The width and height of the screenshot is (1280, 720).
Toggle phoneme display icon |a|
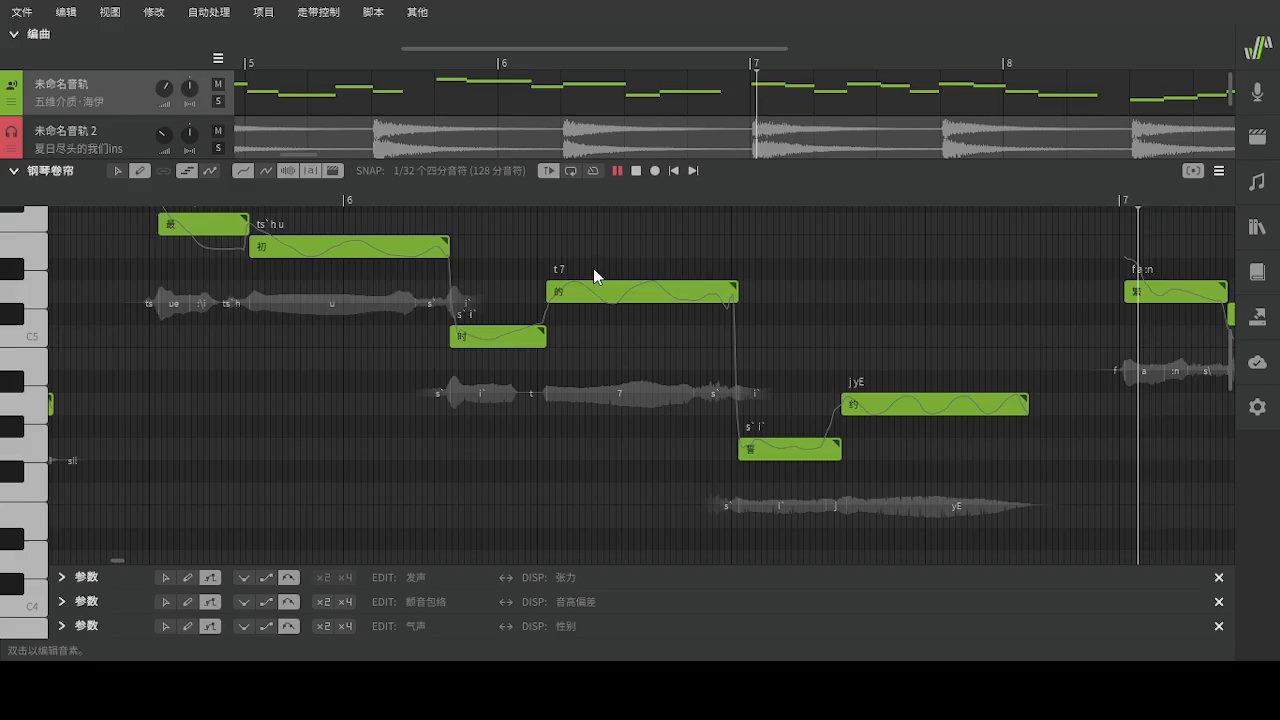coord(311,171)
